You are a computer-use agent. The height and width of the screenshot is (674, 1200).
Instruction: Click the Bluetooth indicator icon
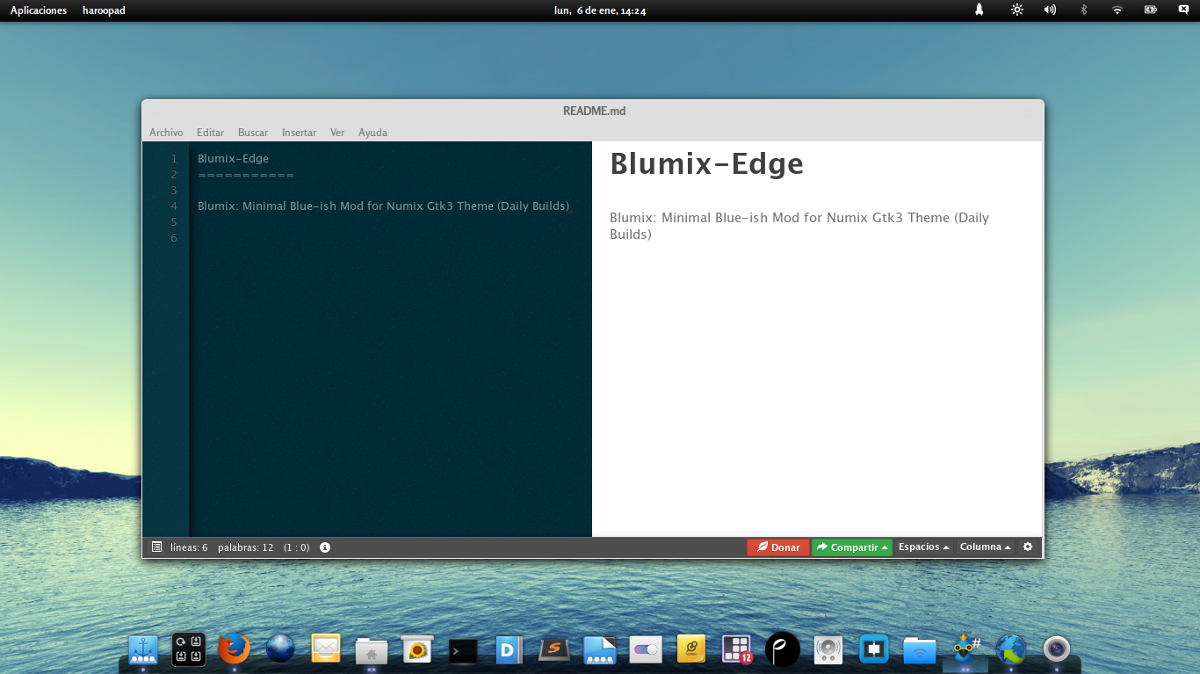1083,10
